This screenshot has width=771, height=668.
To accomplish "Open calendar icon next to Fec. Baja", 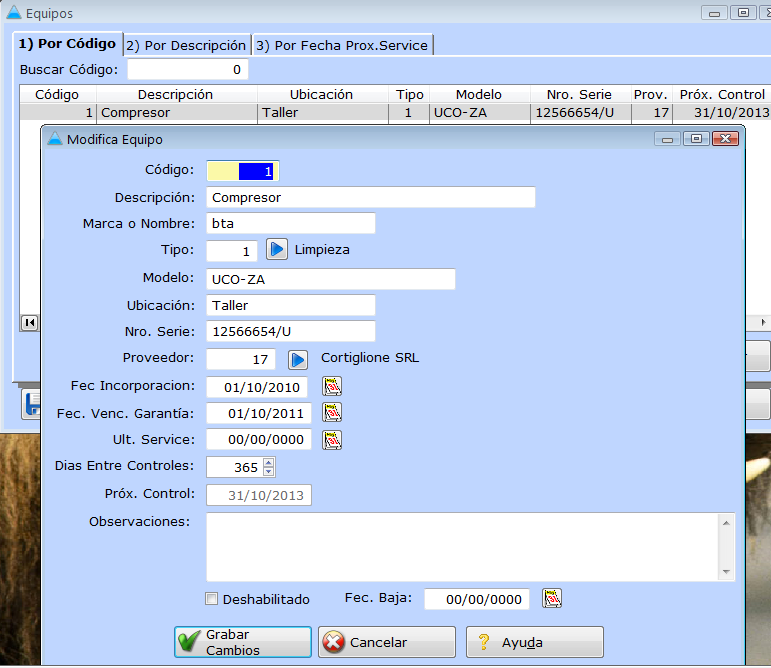I will [x=552, y=599].
